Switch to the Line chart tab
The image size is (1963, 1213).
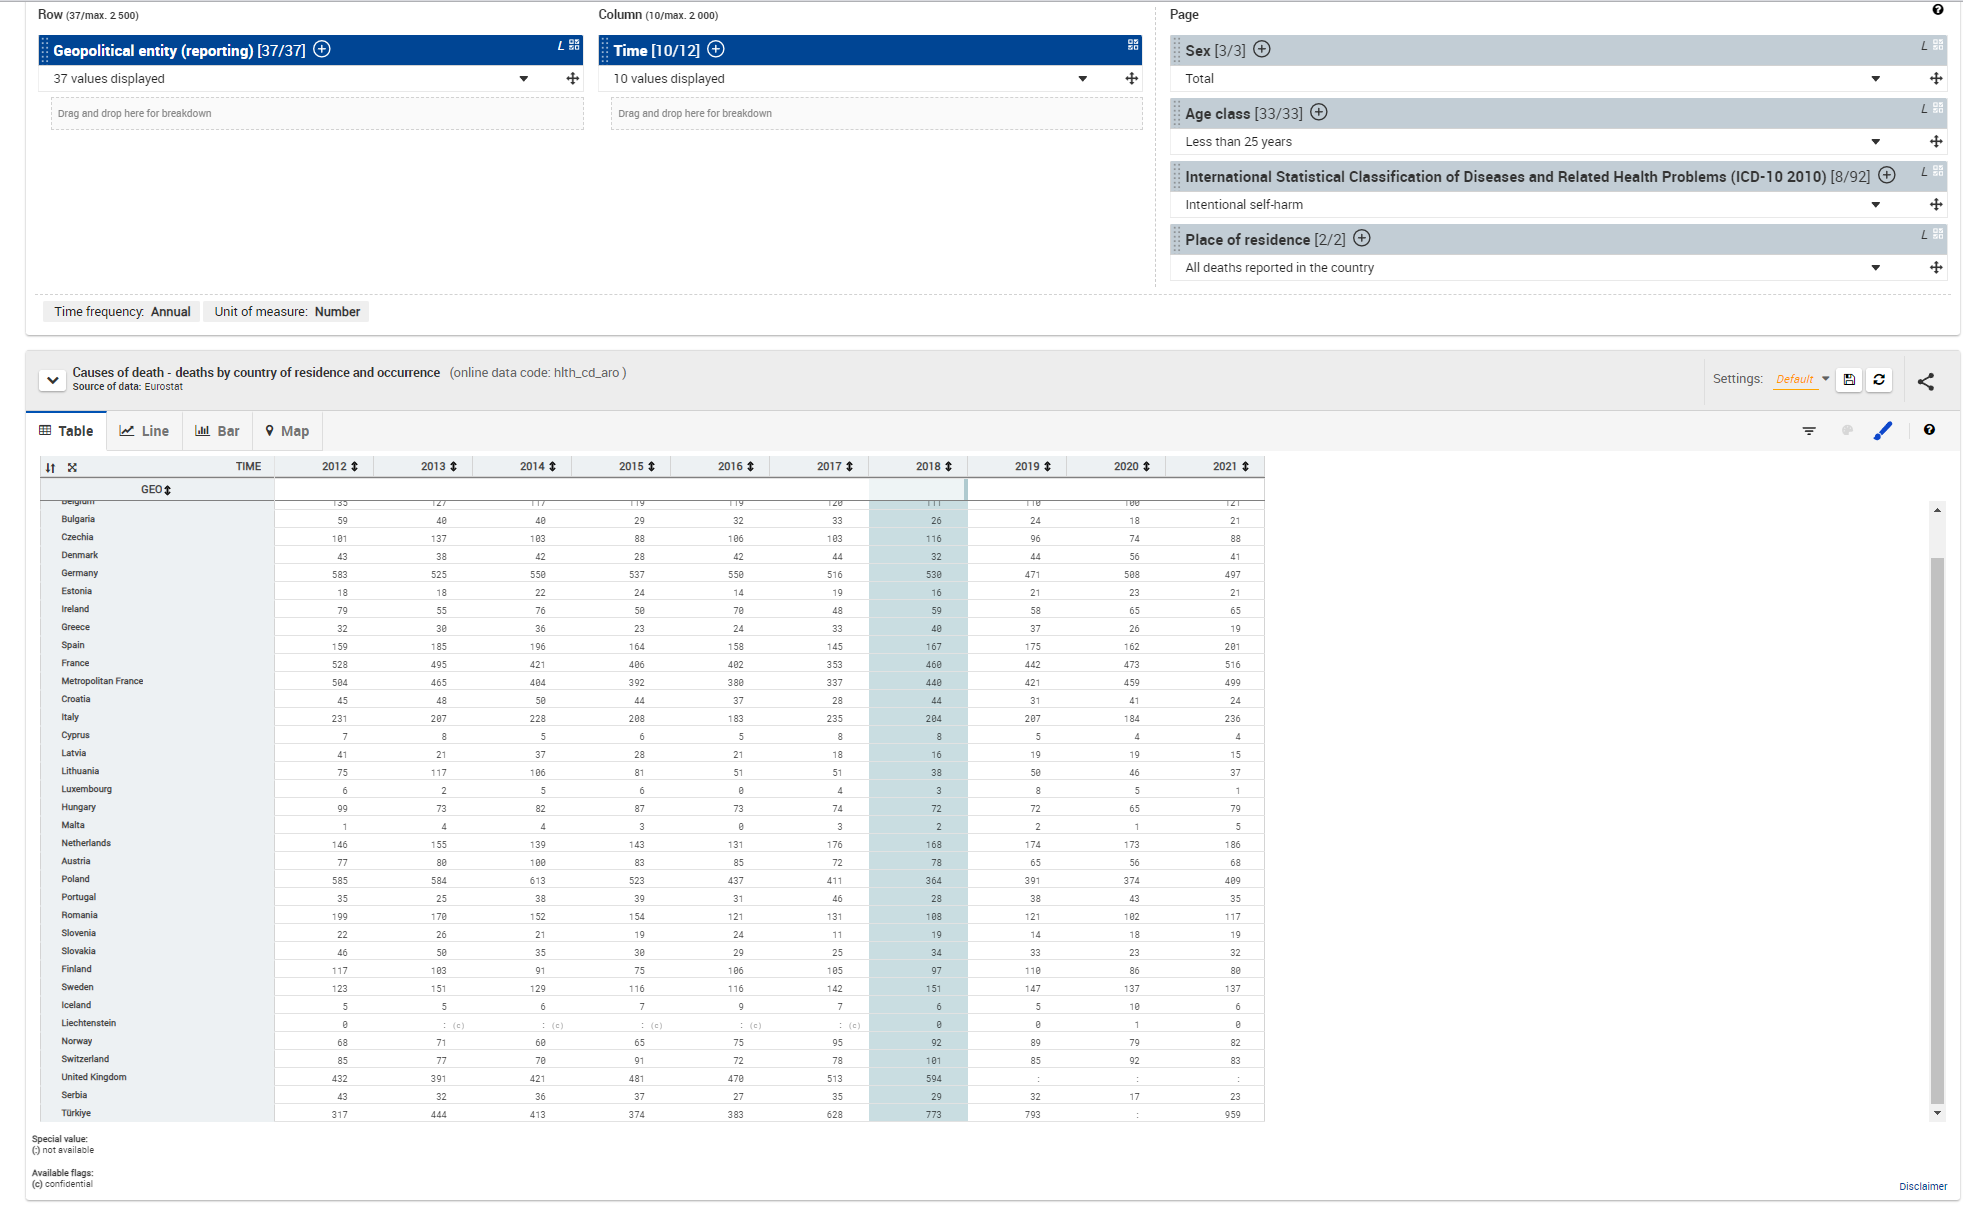pos(144,431)
